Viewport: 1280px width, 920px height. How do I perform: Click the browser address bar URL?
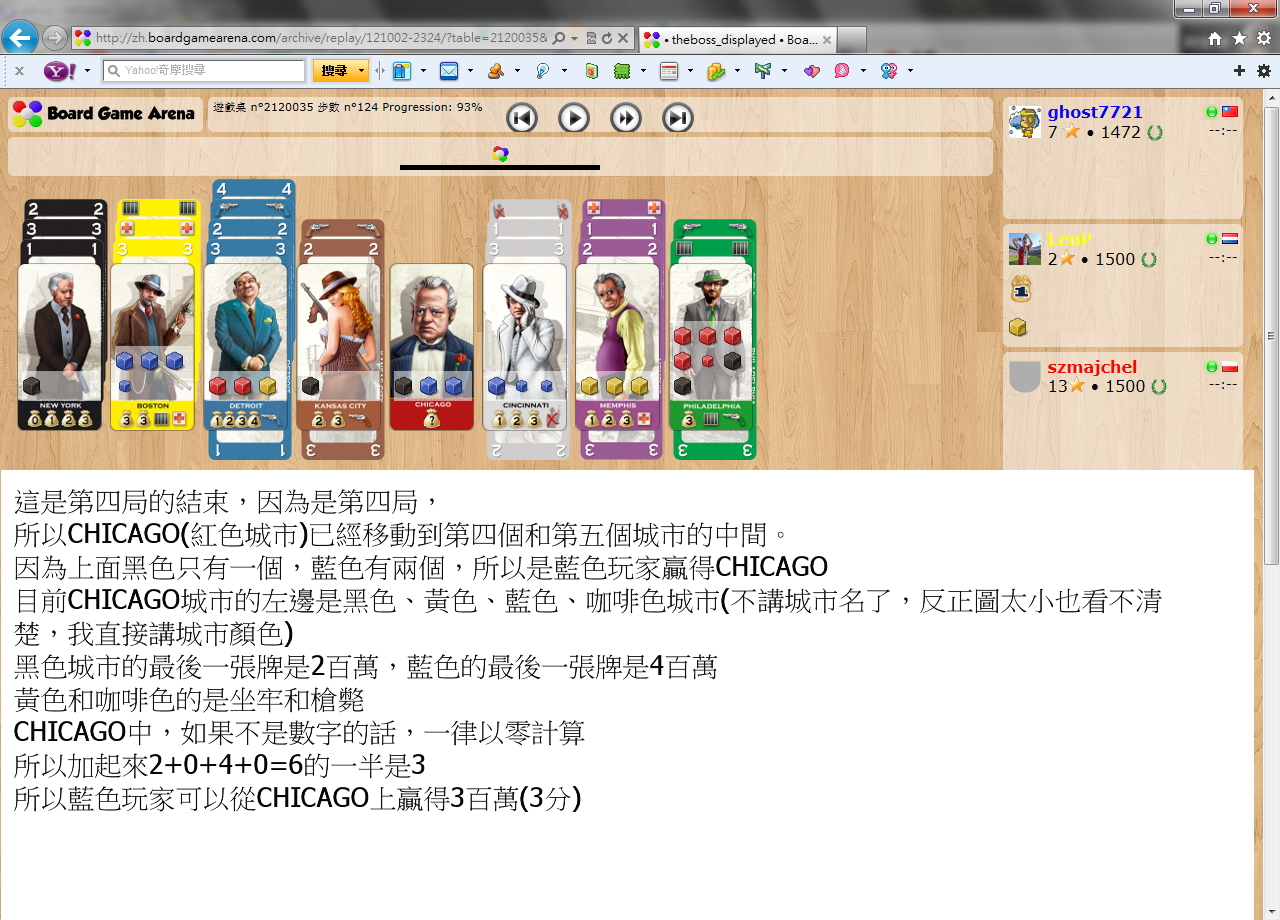point(320,38)
